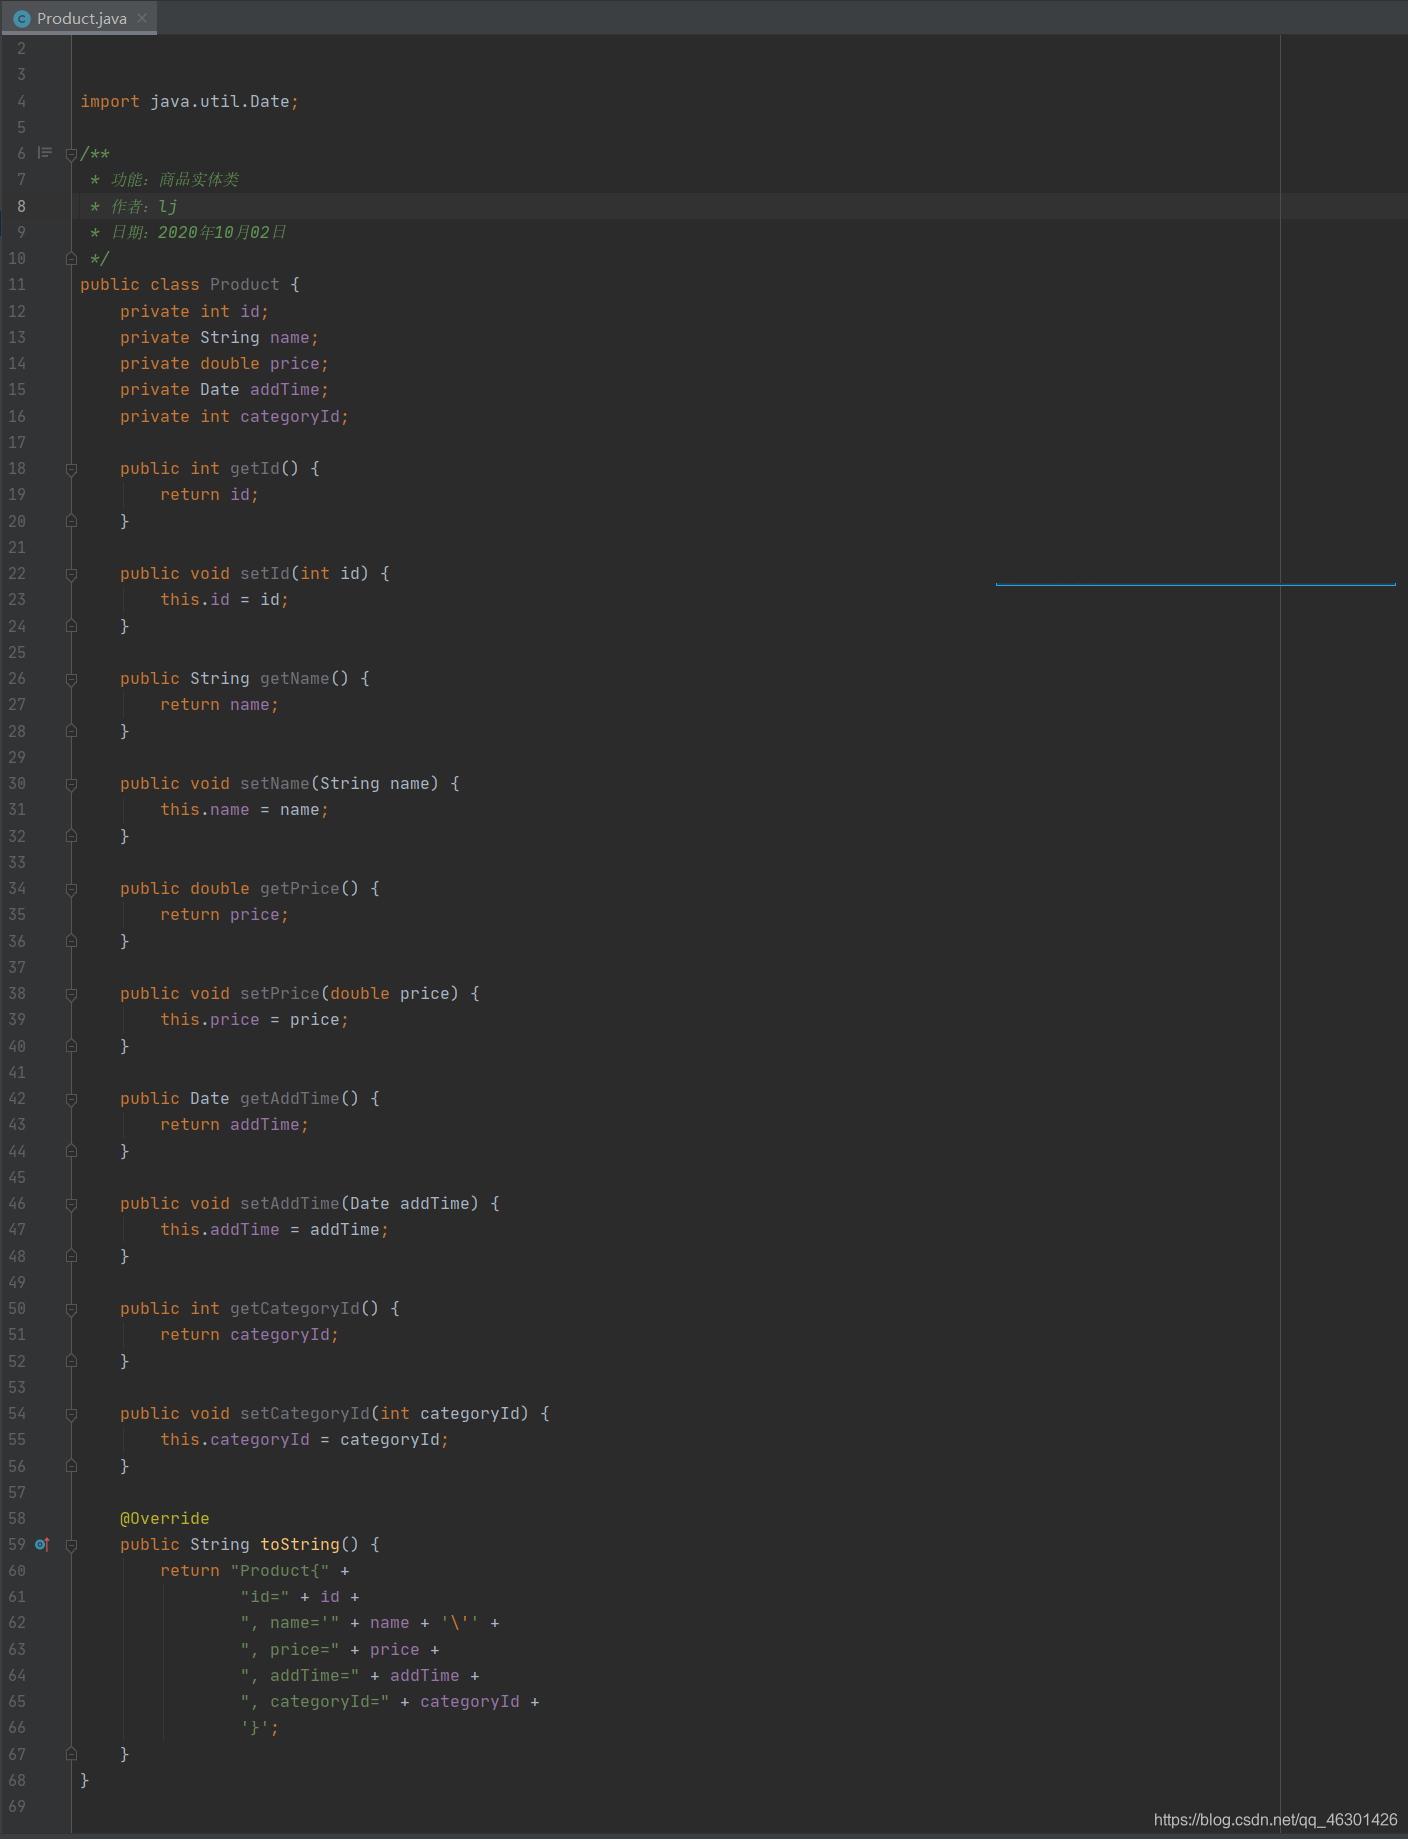Click 'return categoryId;' statement
1408x1839 pixels.
[249, 1334]
